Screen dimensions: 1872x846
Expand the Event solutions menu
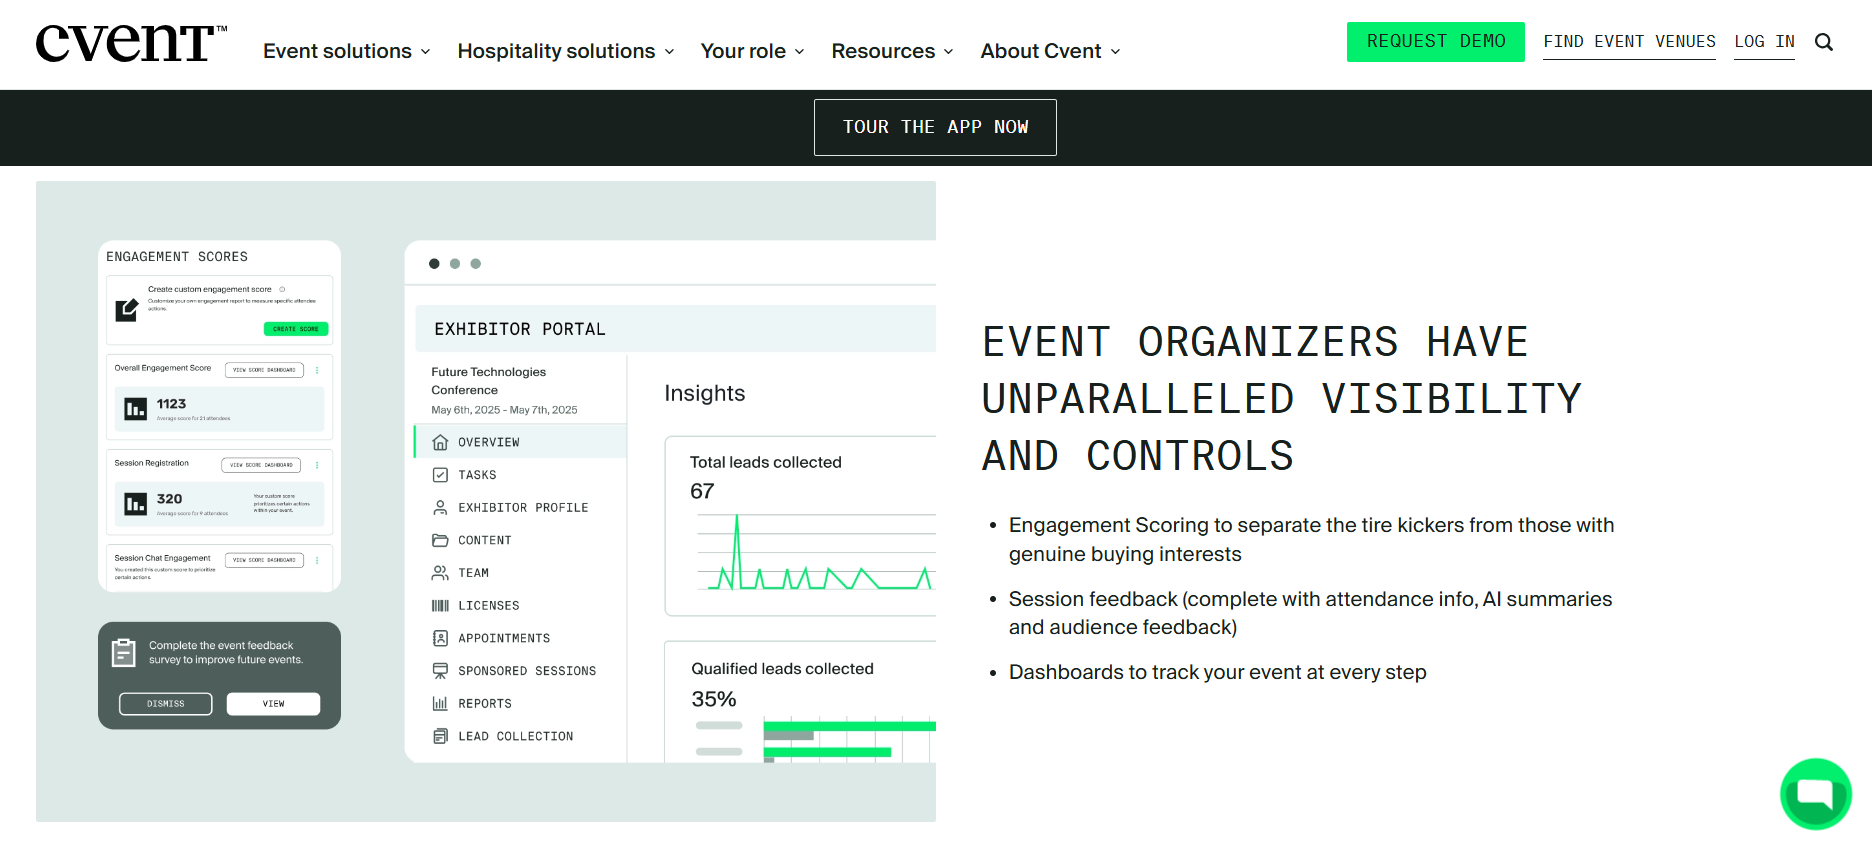tap(347, 51)
